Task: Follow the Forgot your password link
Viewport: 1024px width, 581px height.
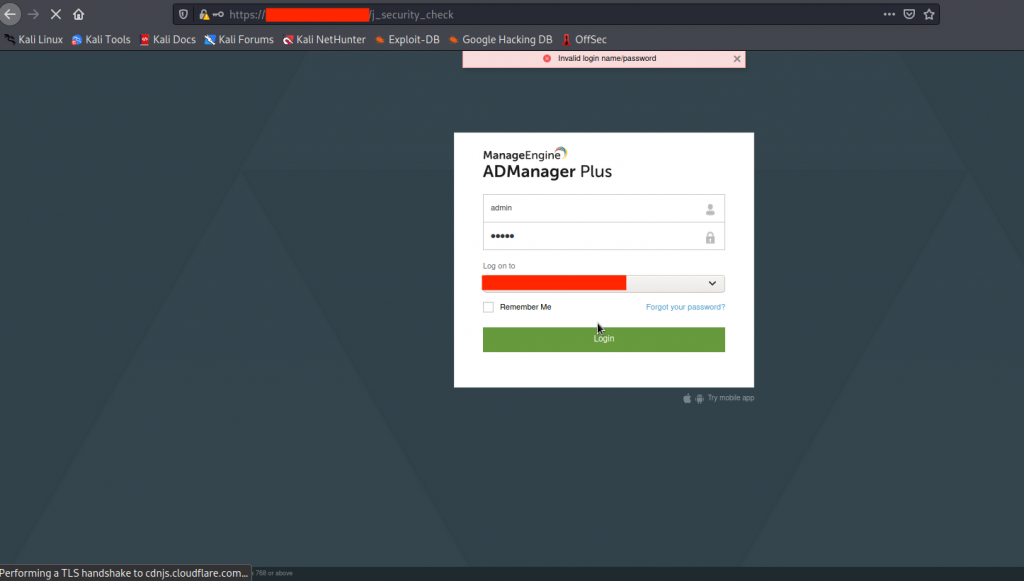Action: tap(685, 307)
